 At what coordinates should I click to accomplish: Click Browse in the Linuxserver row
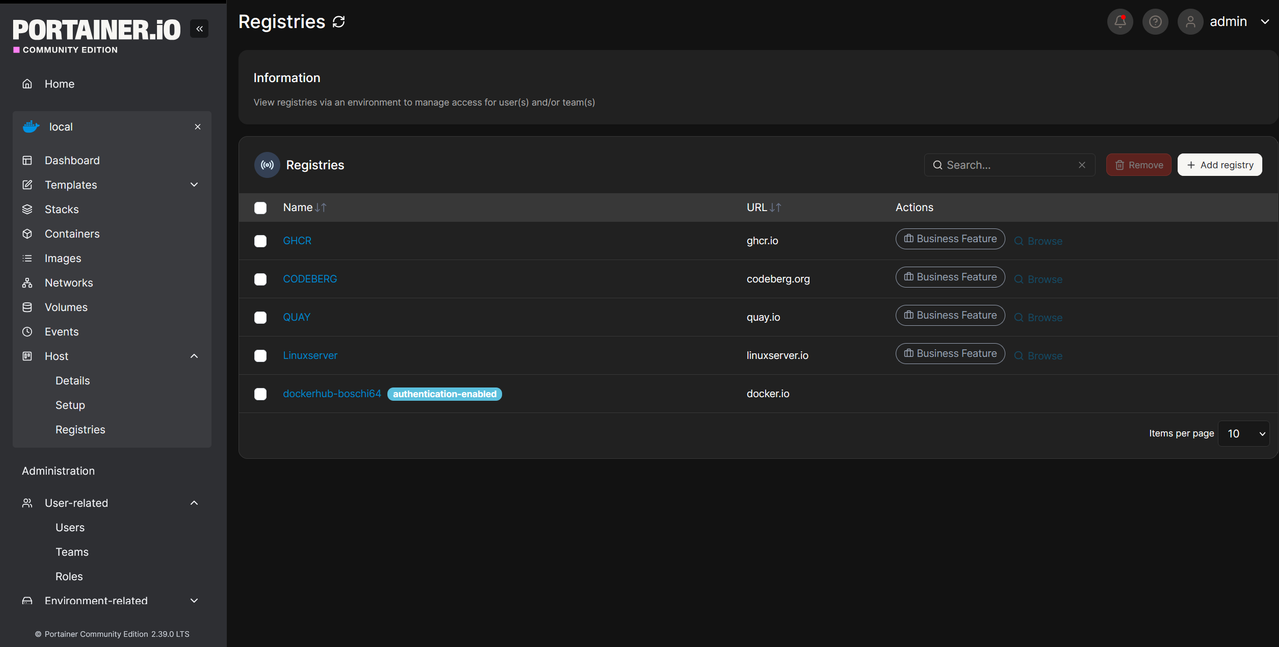(x=1038, y=356)
